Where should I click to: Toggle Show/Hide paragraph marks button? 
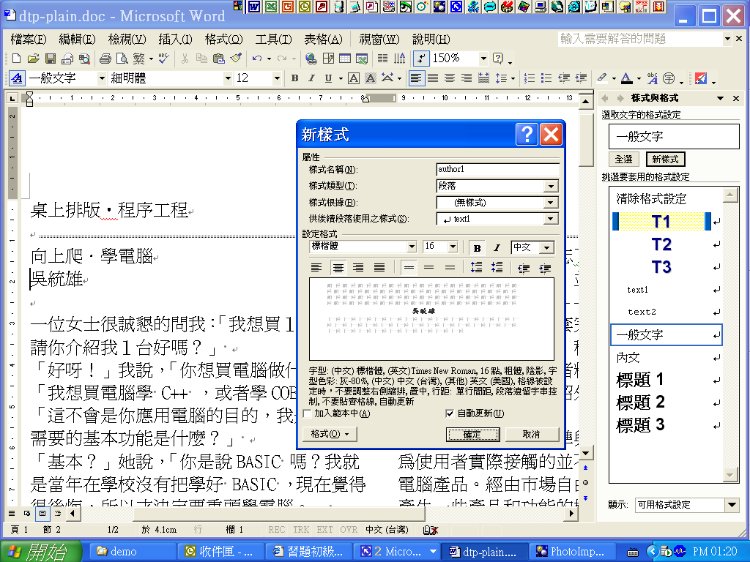click(420, 58)
